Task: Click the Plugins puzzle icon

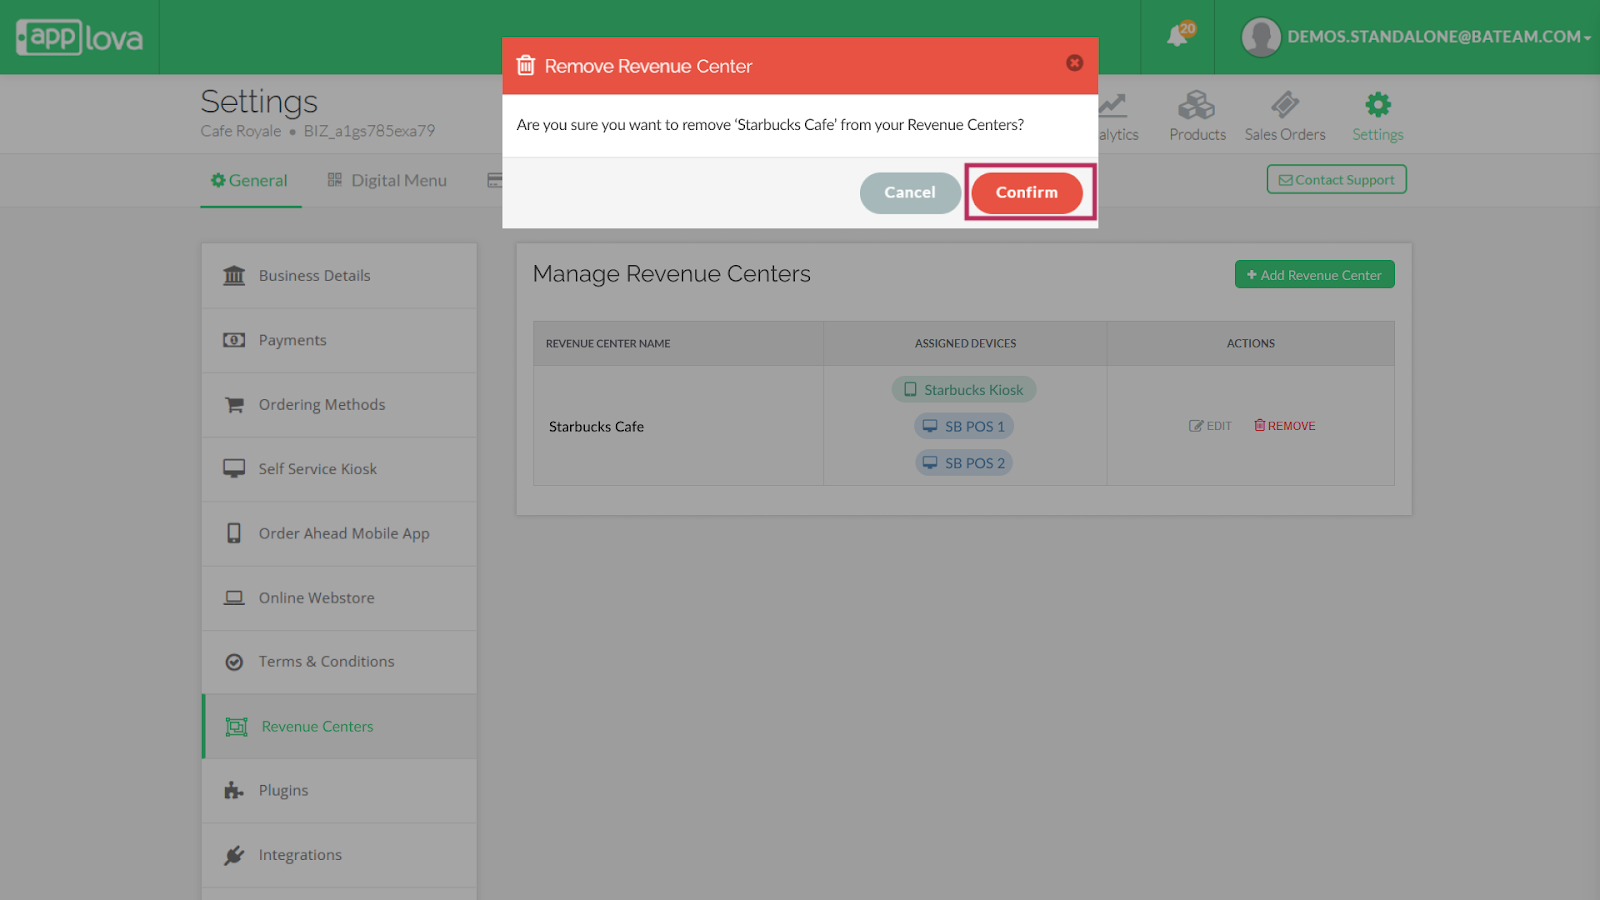Action: point(234,791)
